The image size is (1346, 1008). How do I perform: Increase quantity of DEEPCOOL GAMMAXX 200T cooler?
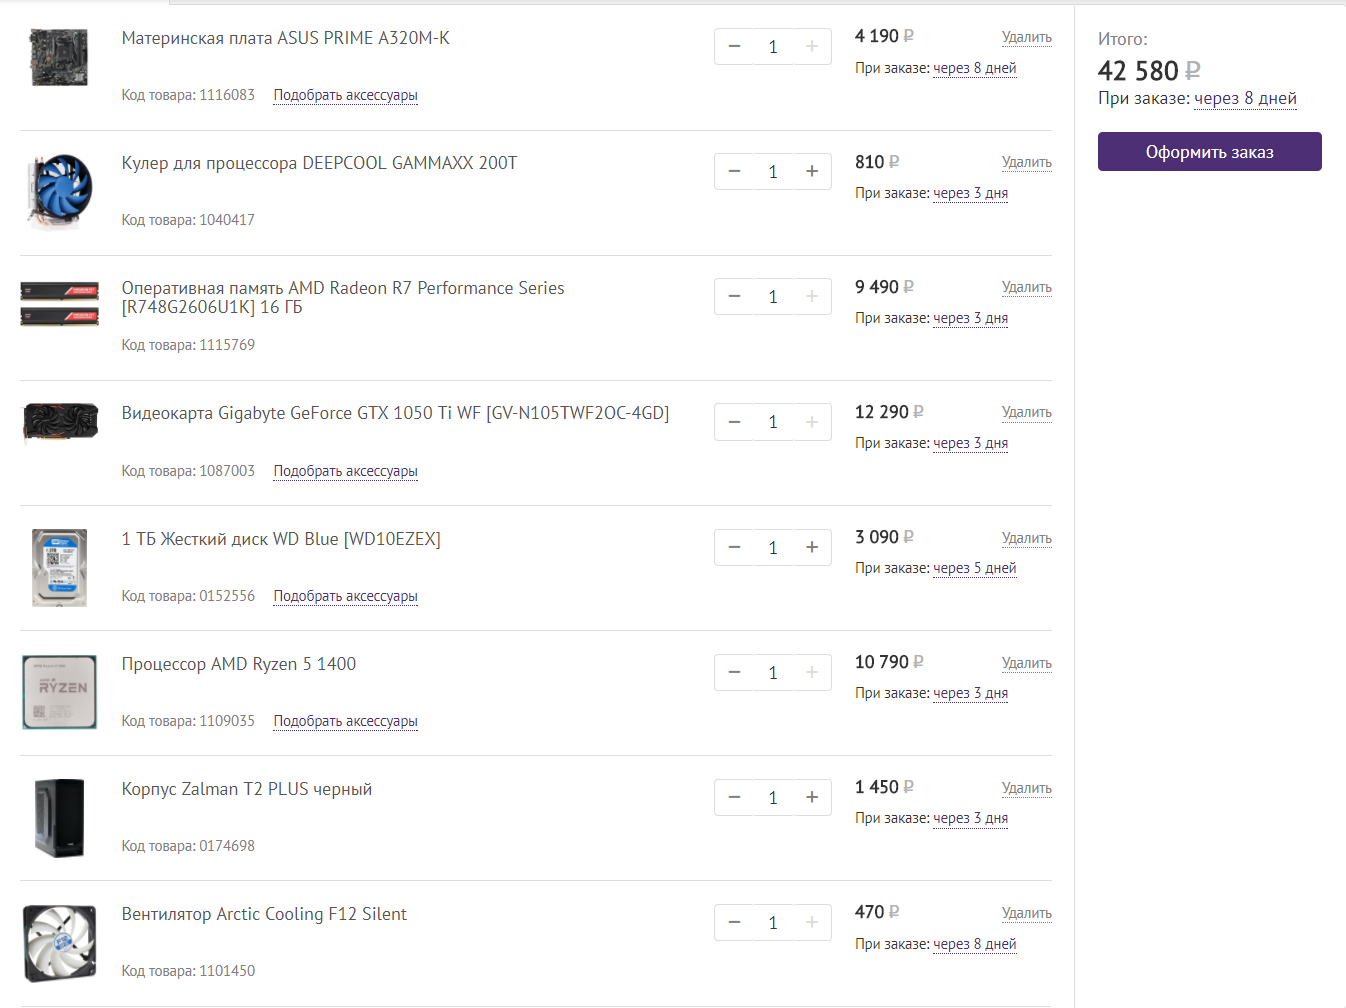click(812, 172)
